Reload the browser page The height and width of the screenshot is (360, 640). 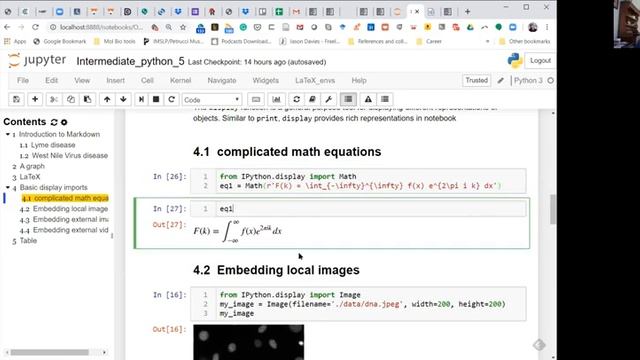pyautogui.click(x=36, y=27)
